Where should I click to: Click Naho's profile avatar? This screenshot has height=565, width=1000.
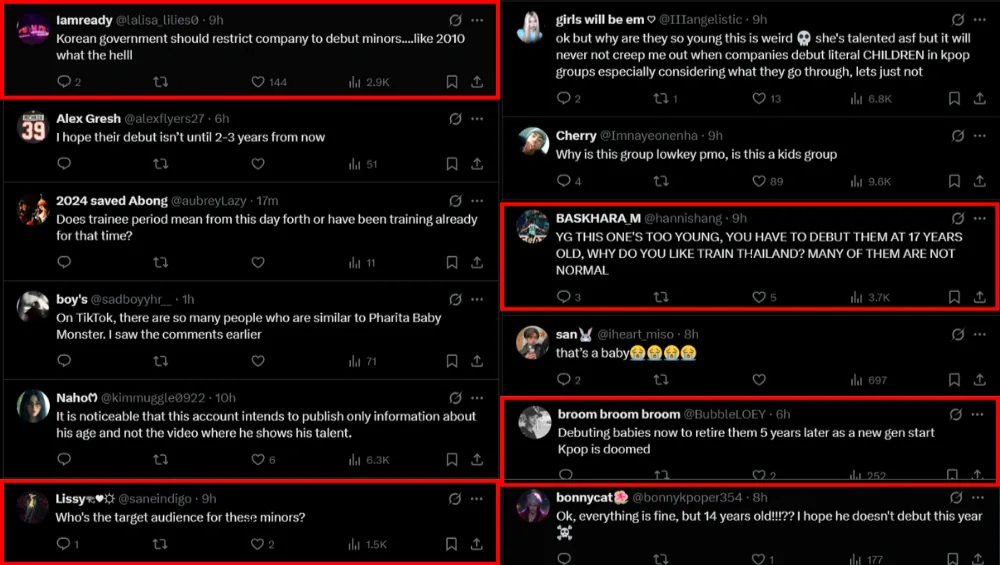(33, 405)
